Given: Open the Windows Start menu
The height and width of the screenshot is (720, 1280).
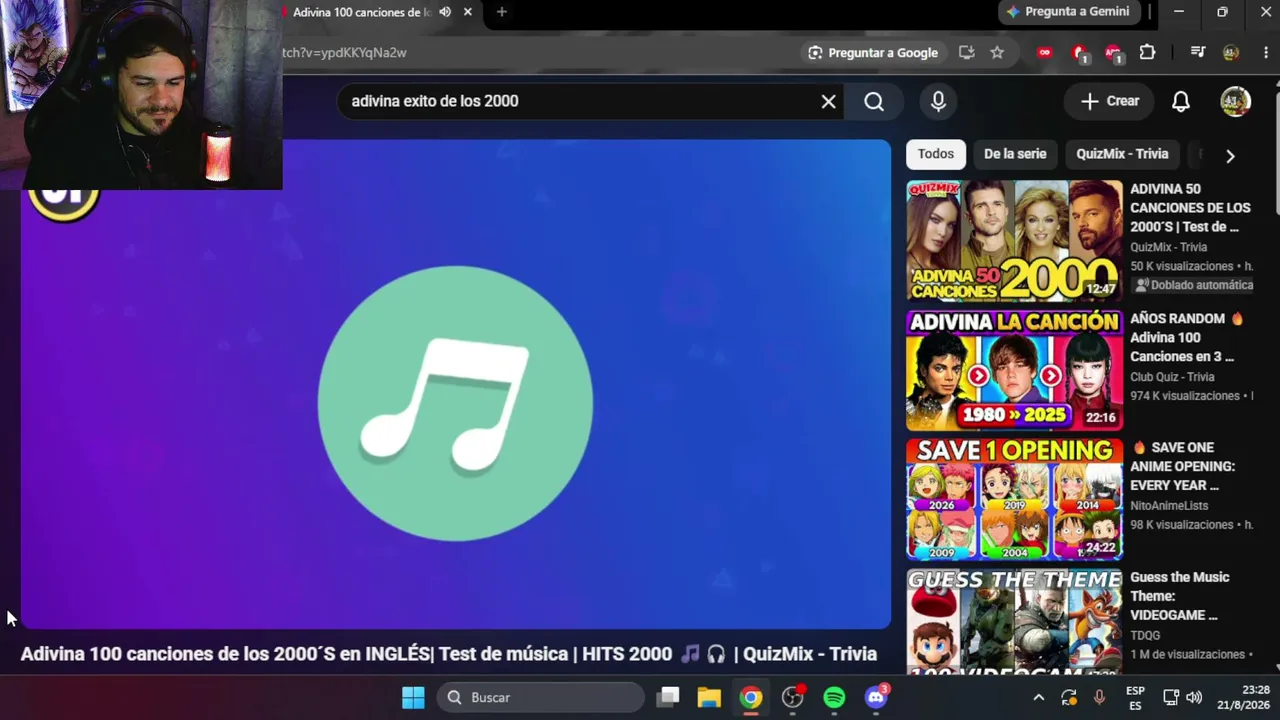Looking at the screenshot, I should 413,697.
